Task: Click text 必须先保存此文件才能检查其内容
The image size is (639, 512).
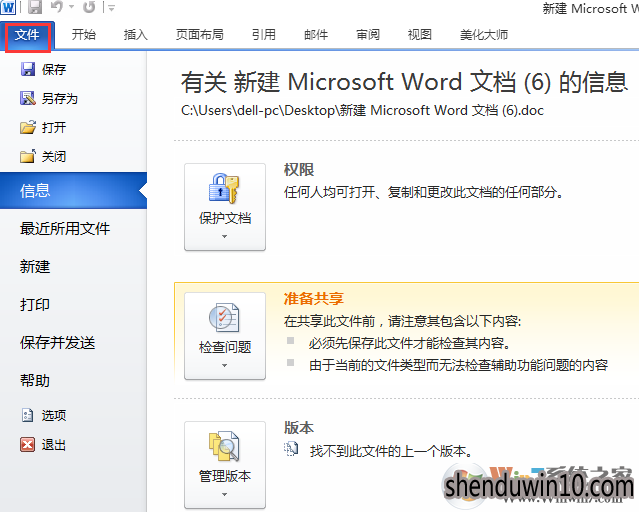Action: tap(410, 343)
